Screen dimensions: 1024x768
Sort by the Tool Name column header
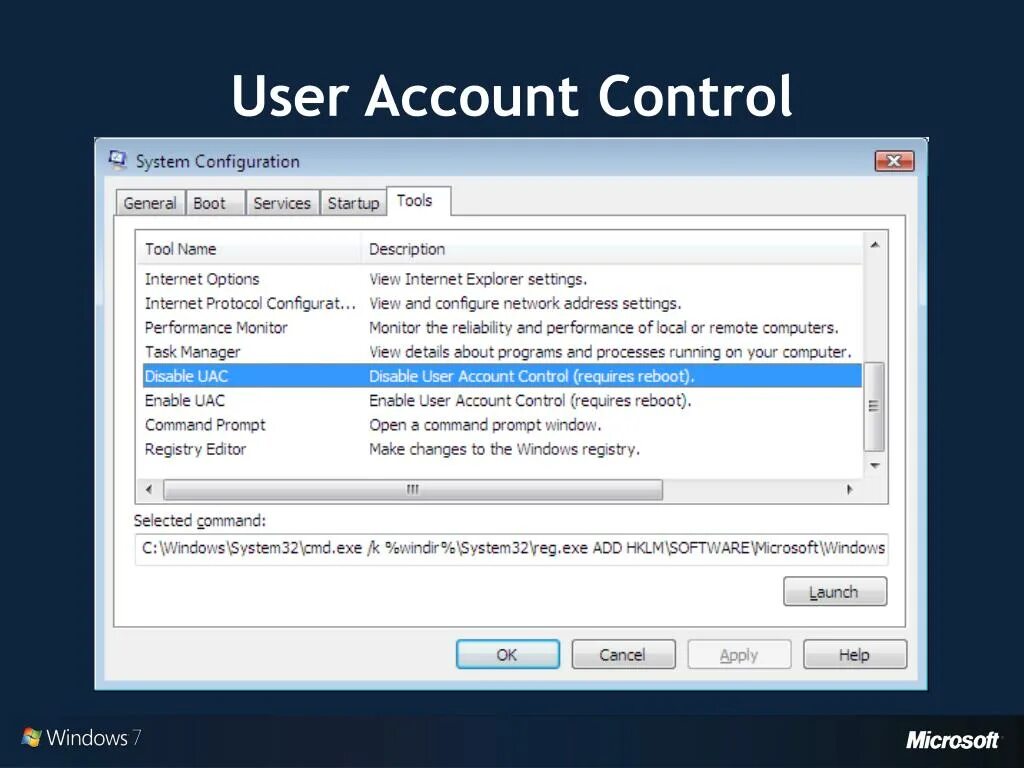[x=249, y=249]
